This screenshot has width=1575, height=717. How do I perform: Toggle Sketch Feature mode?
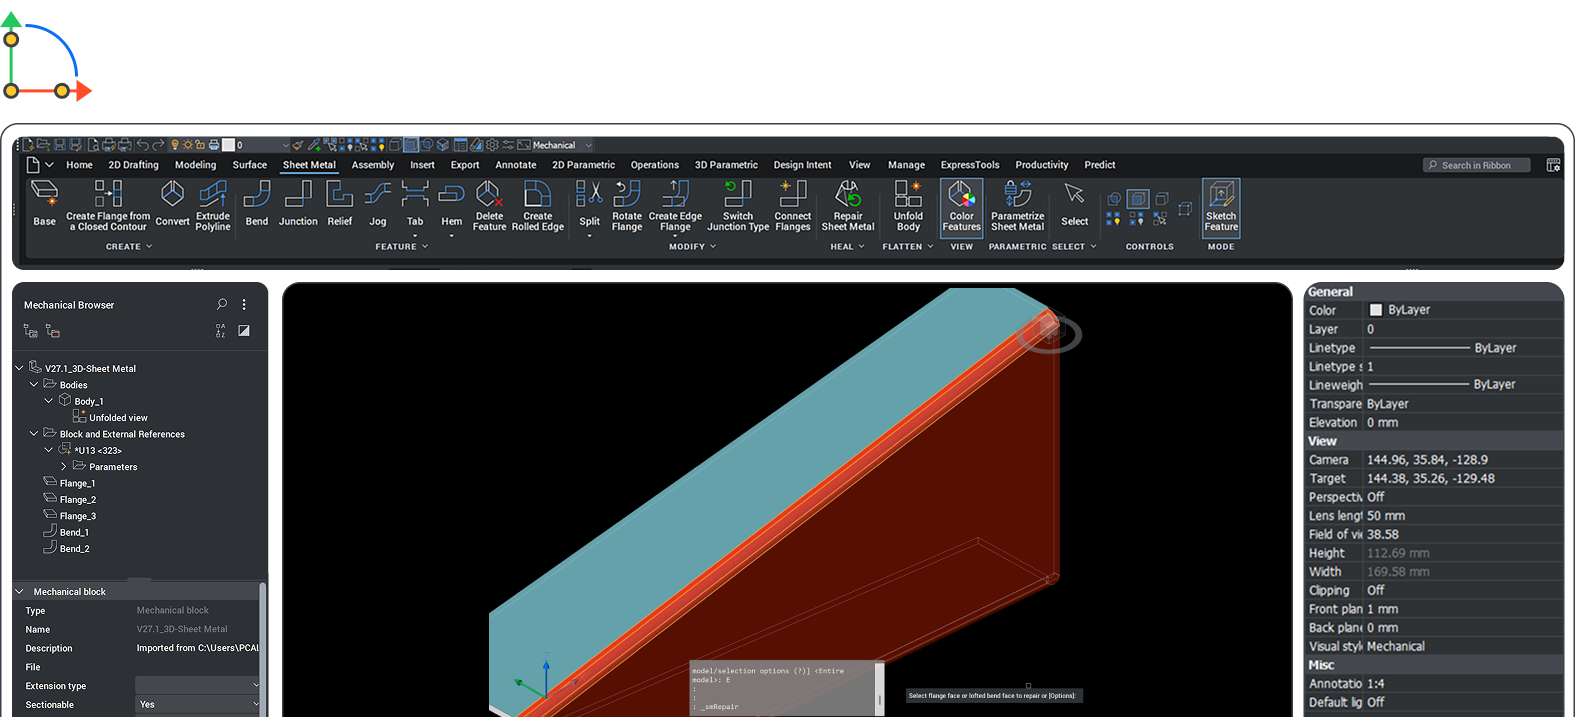1221,207
